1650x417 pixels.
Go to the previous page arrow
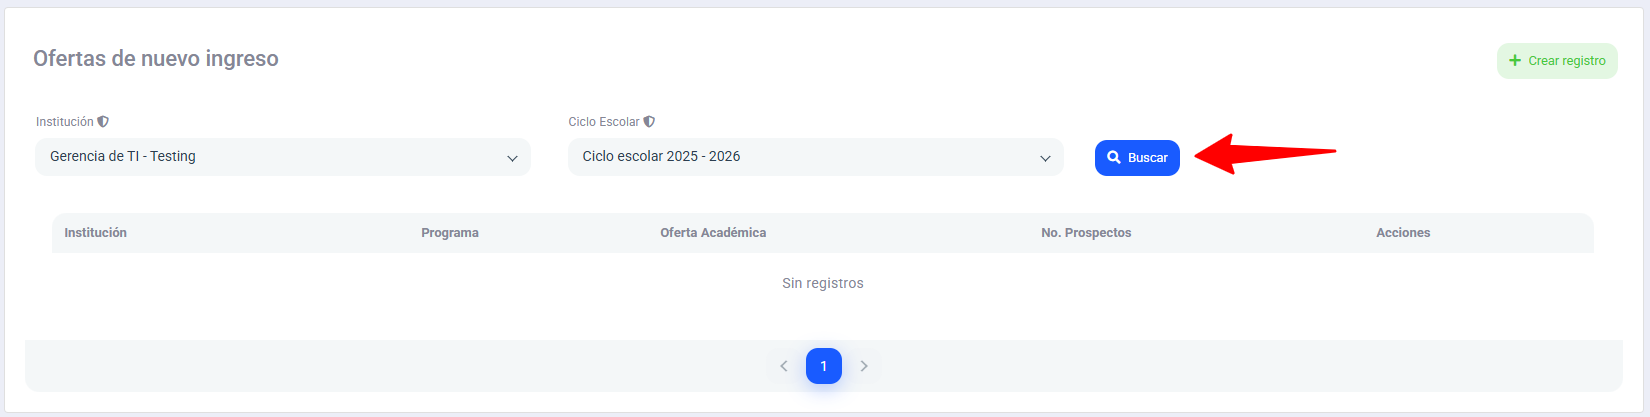click(784, 366)
